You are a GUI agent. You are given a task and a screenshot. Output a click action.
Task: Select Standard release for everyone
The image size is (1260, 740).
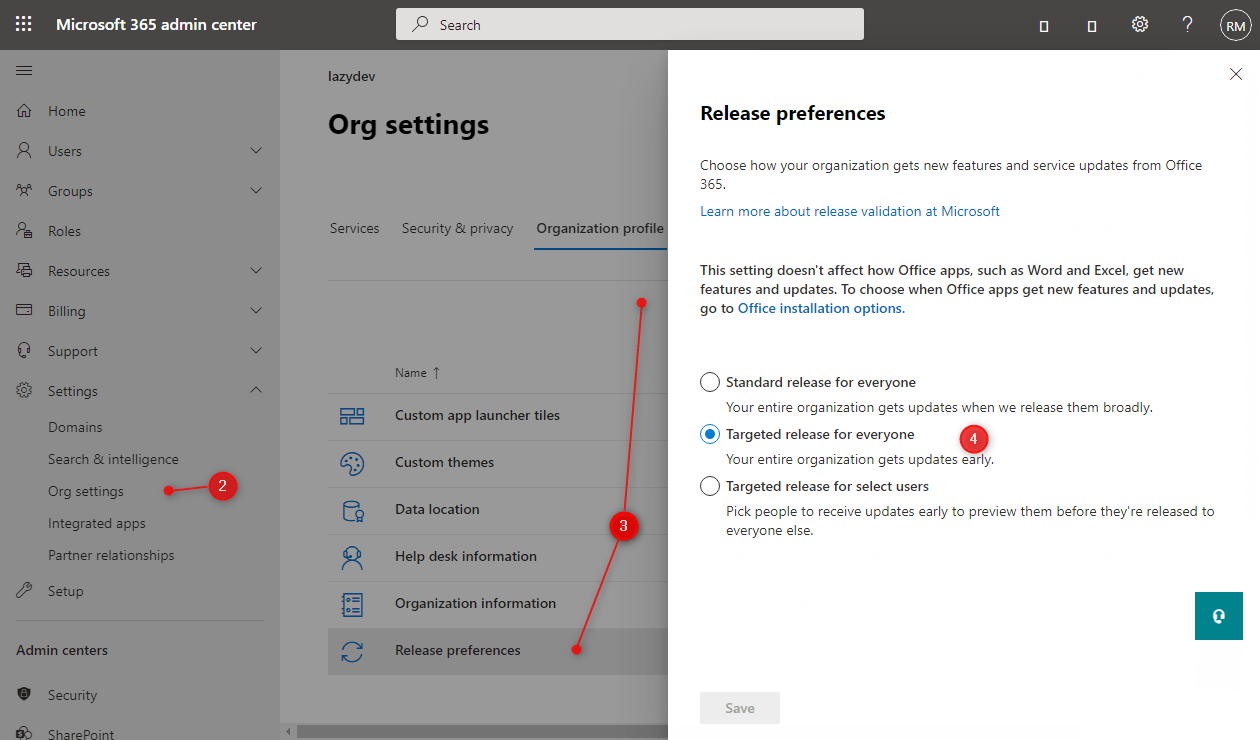tap(710, 382)
